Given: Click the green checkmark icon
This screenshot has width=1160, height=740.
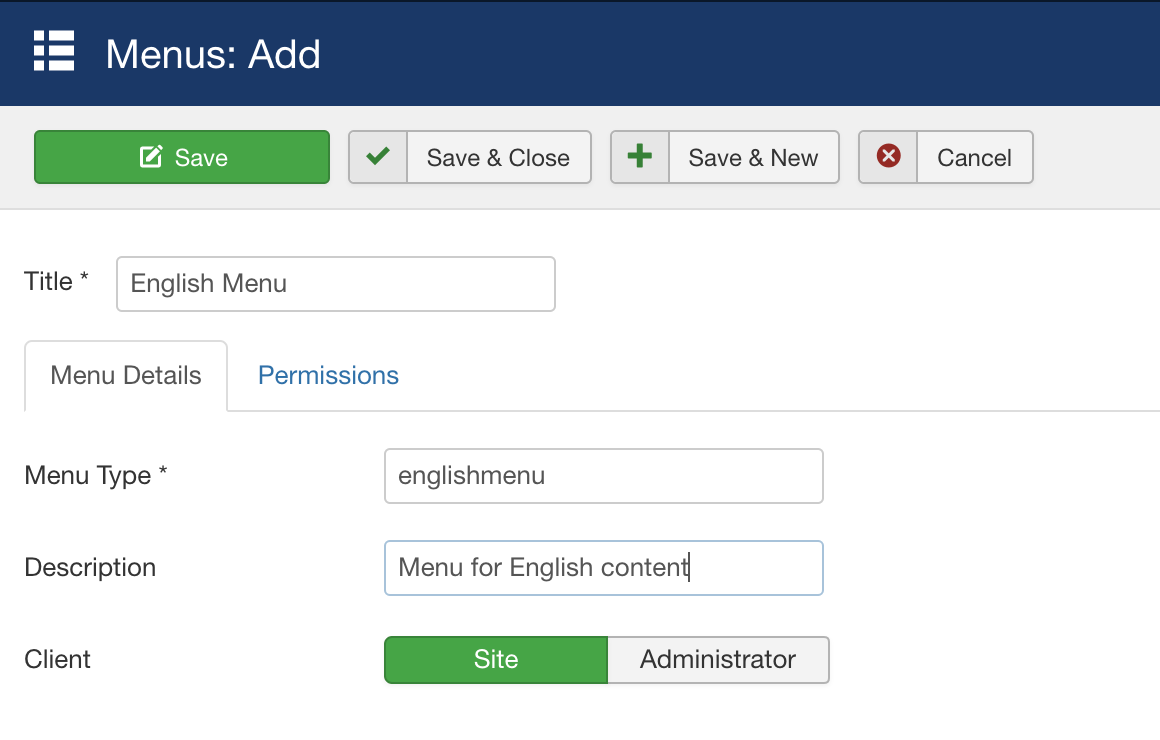Looking at the screenshot, I should point(378,157).
